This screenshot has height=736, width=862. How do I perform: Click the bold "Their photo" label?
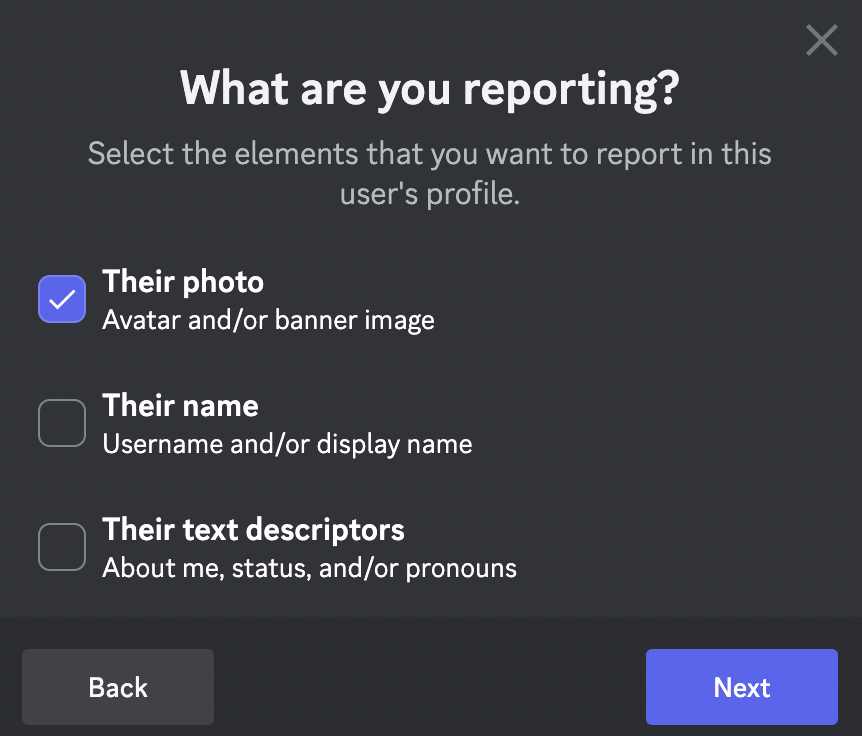point(183,282)
